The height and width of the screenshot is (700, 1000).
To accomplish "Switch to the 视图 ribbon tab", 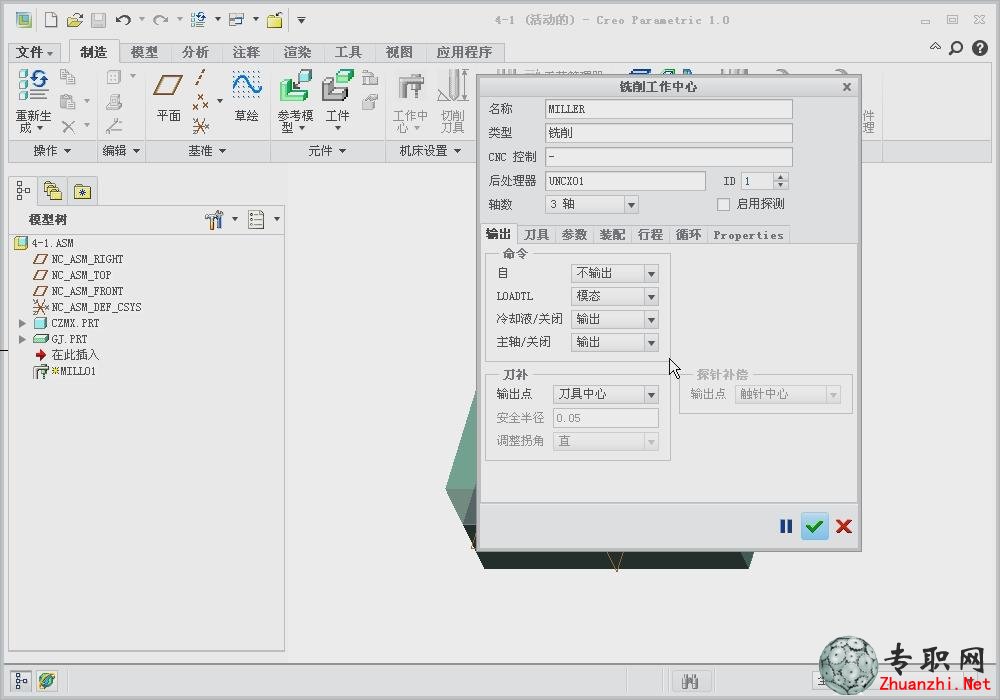I will (399, 52).
